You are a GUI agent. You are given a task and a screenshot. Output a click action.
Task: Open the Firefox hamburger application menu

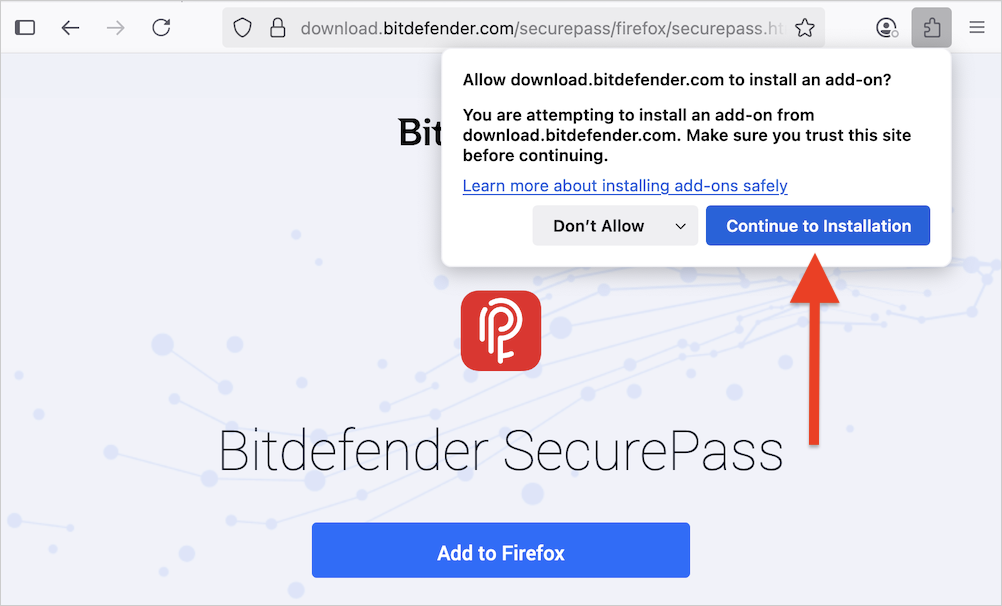(x=977, y=28)
